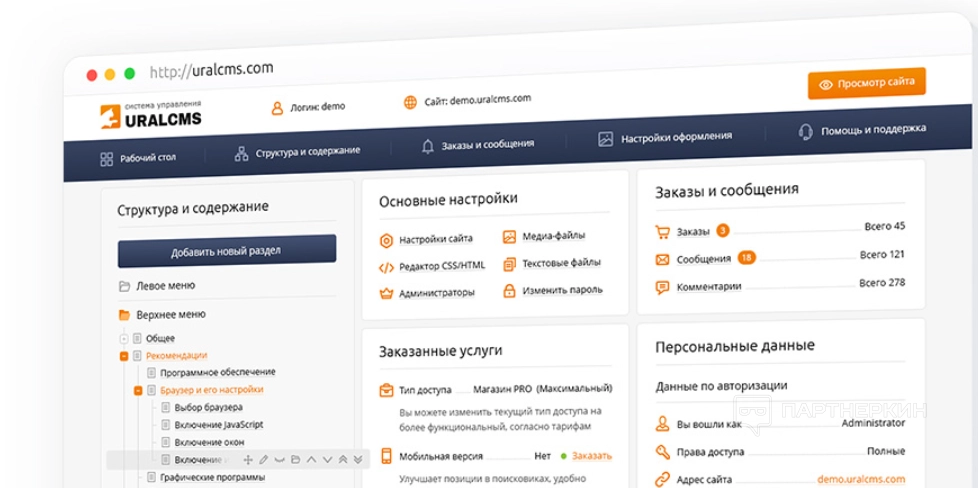Screen dimensions: 978x488
Task: Click the key icon beside Права доступа
Action: point(662,452)
